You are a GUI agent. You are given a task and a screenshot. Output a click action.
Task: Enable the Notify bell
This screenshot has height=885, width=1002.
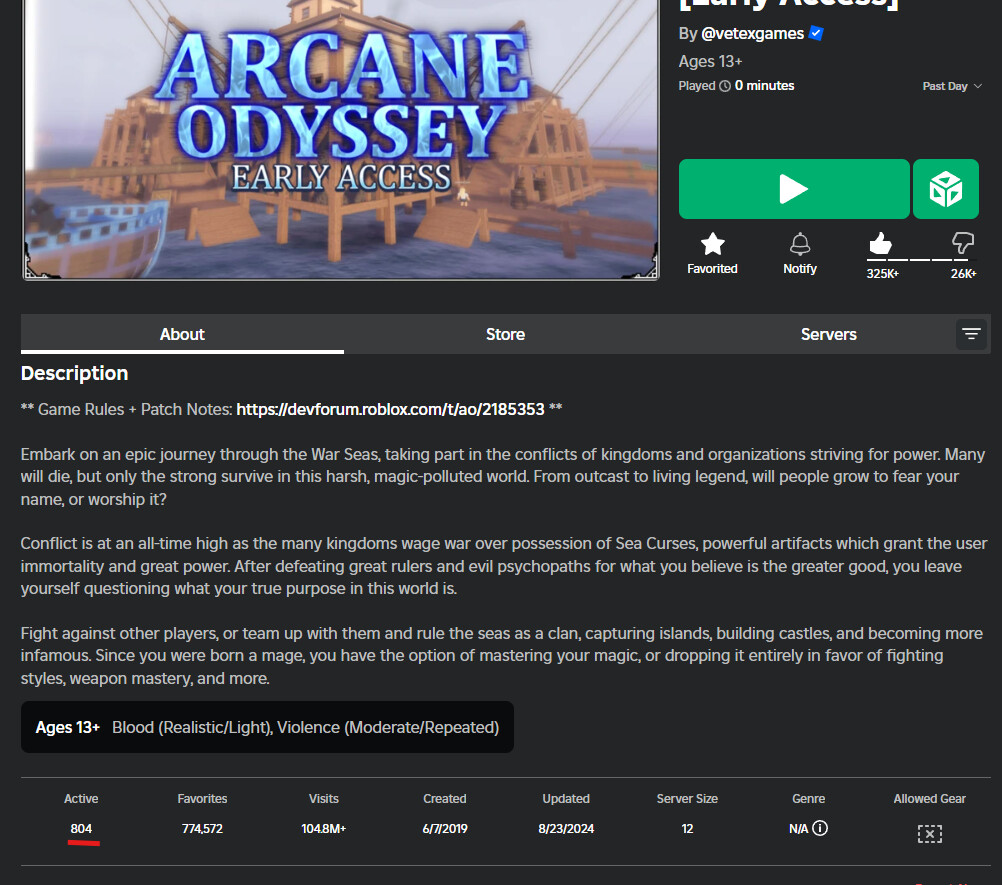pos(800,244)
